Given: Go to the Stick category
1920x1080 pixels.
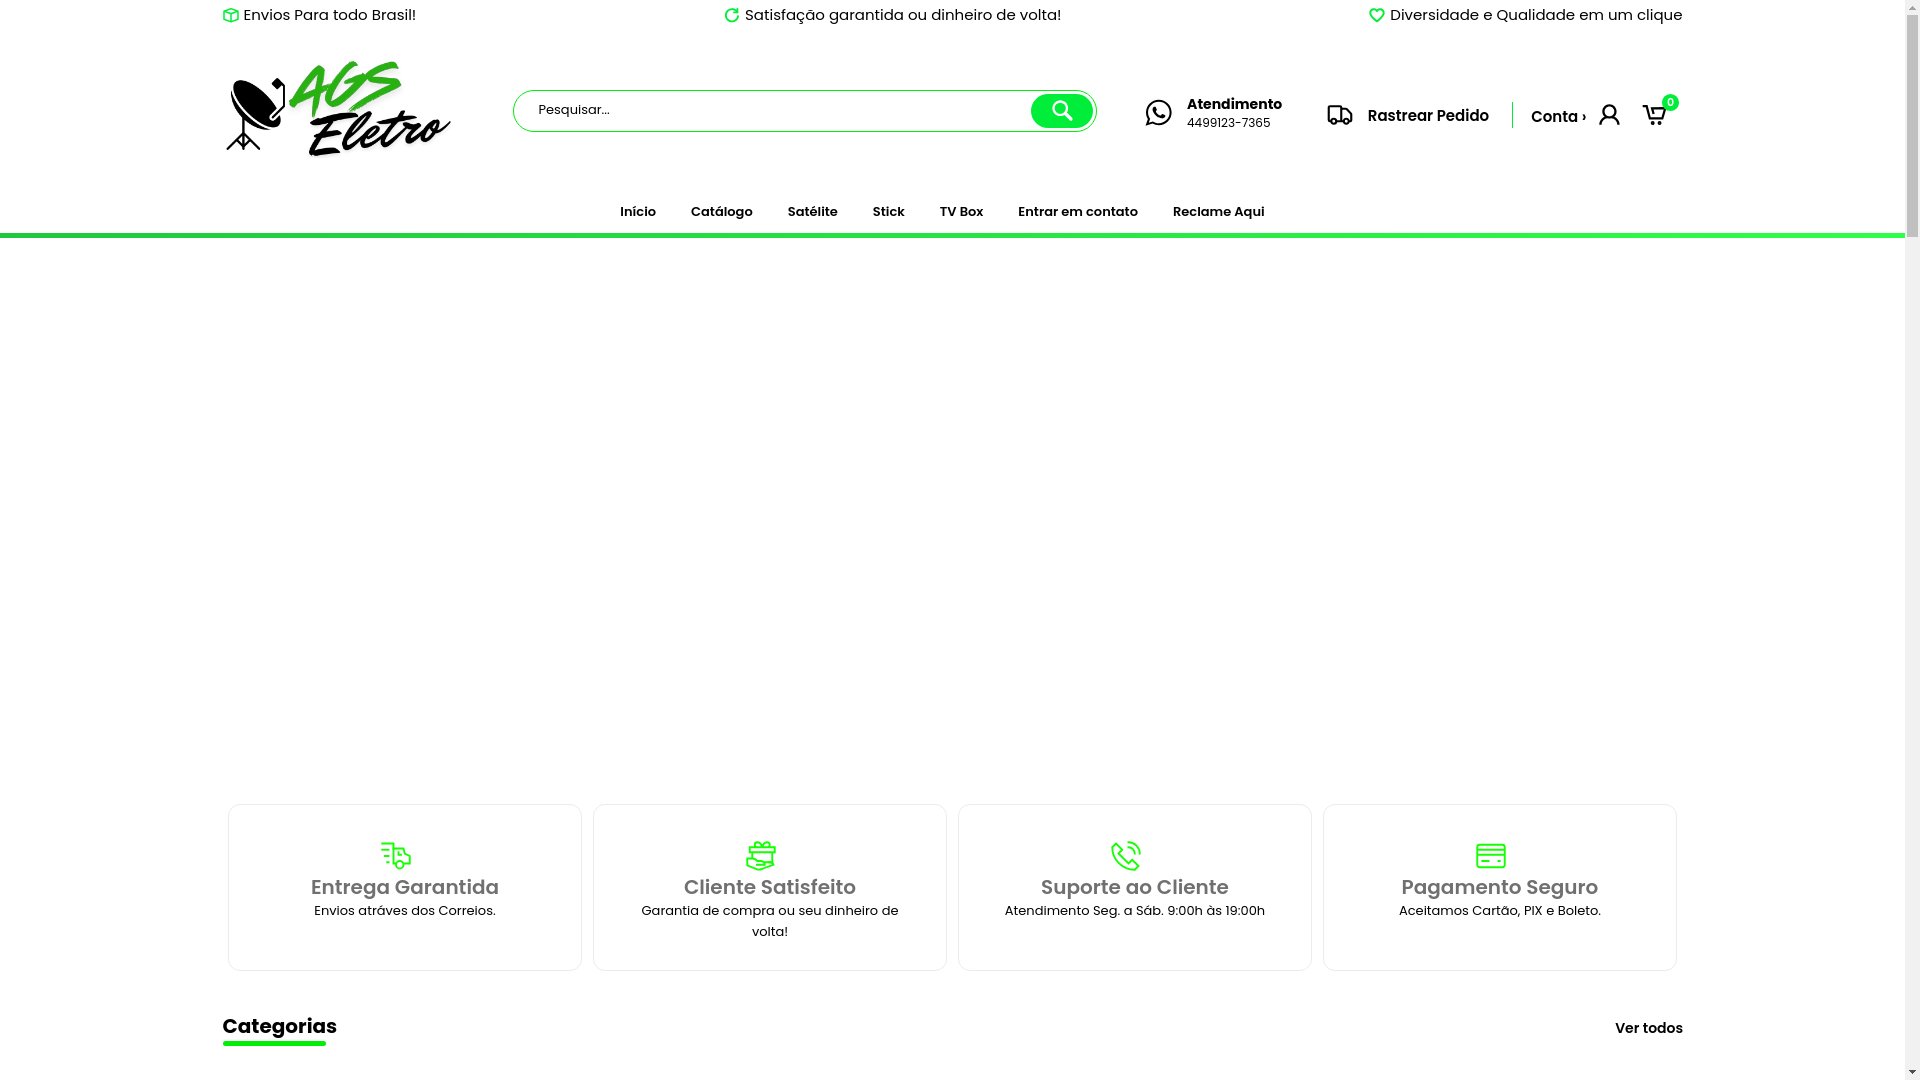Looking at the screenshot, I should pos(888,212).
